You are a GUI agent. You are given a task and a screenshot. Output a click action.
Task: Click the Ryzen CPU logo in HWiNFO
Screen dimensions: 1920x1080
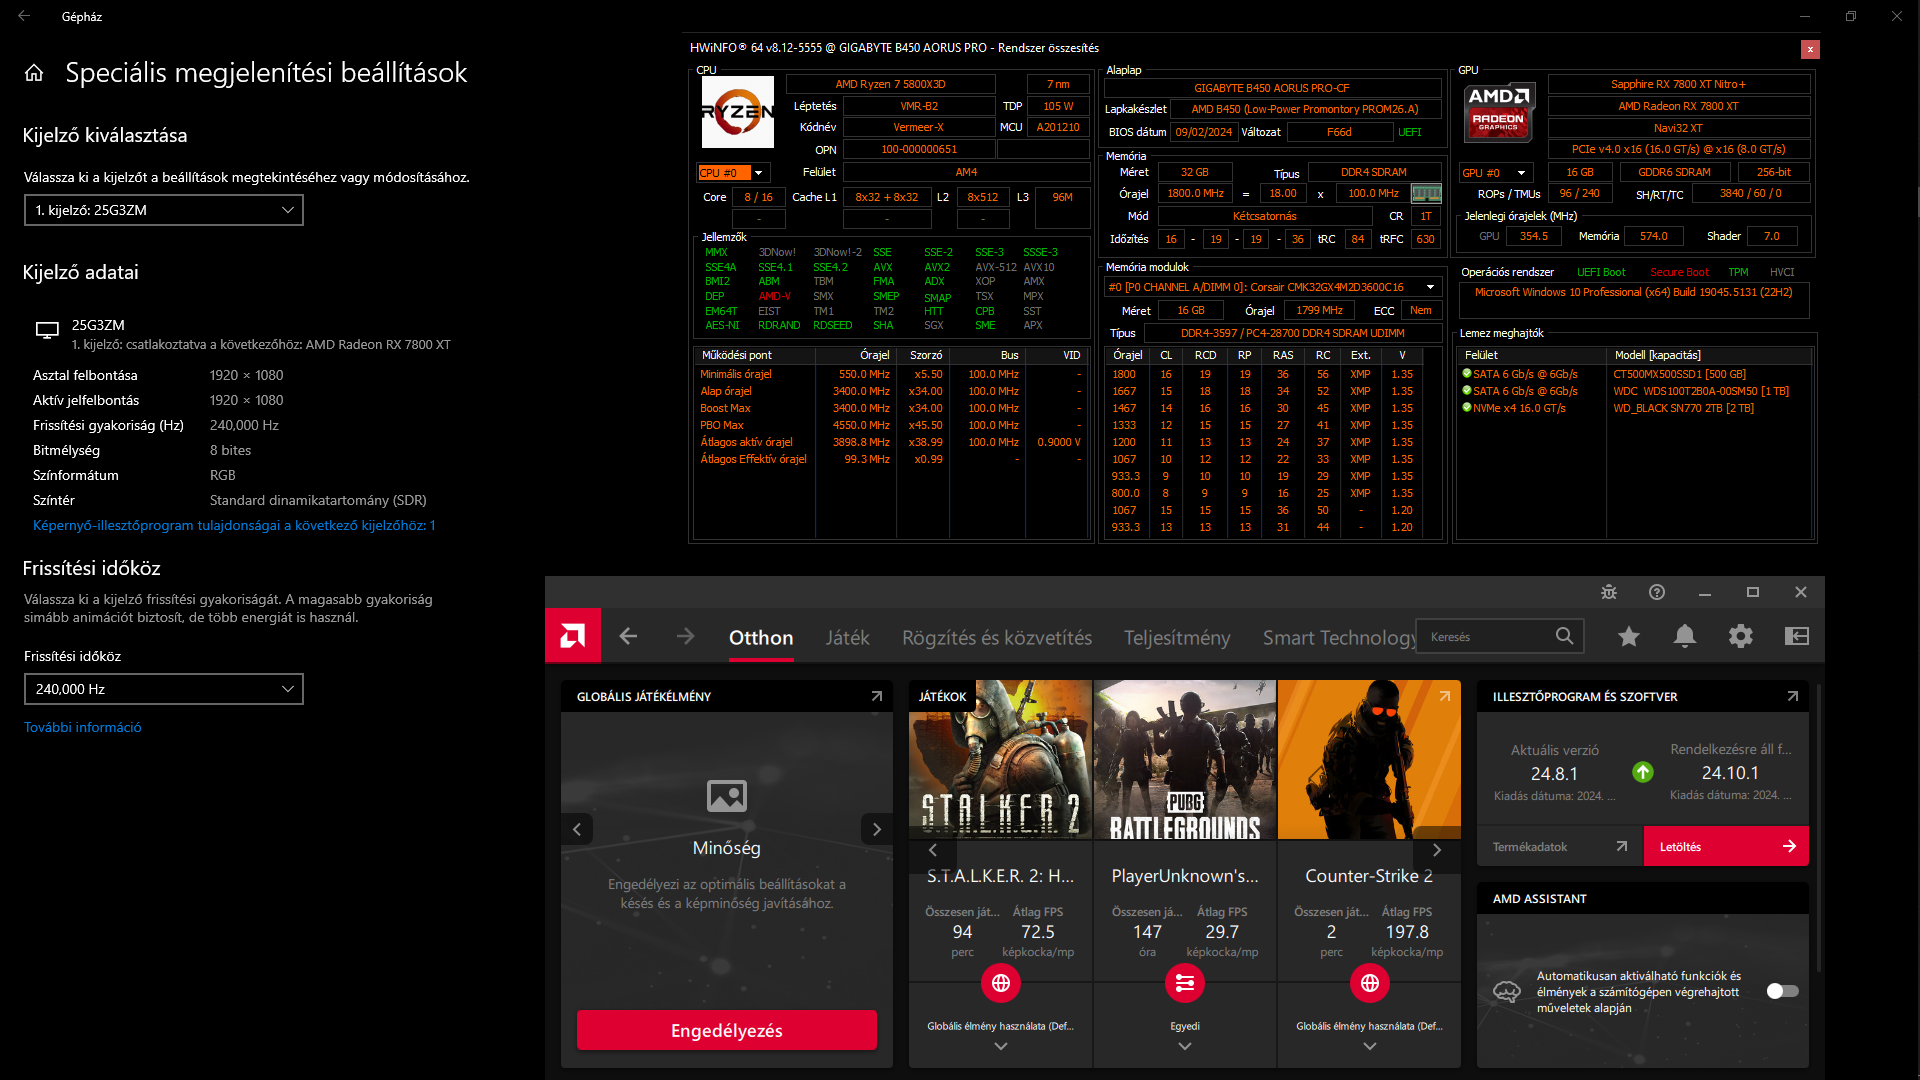738,112
